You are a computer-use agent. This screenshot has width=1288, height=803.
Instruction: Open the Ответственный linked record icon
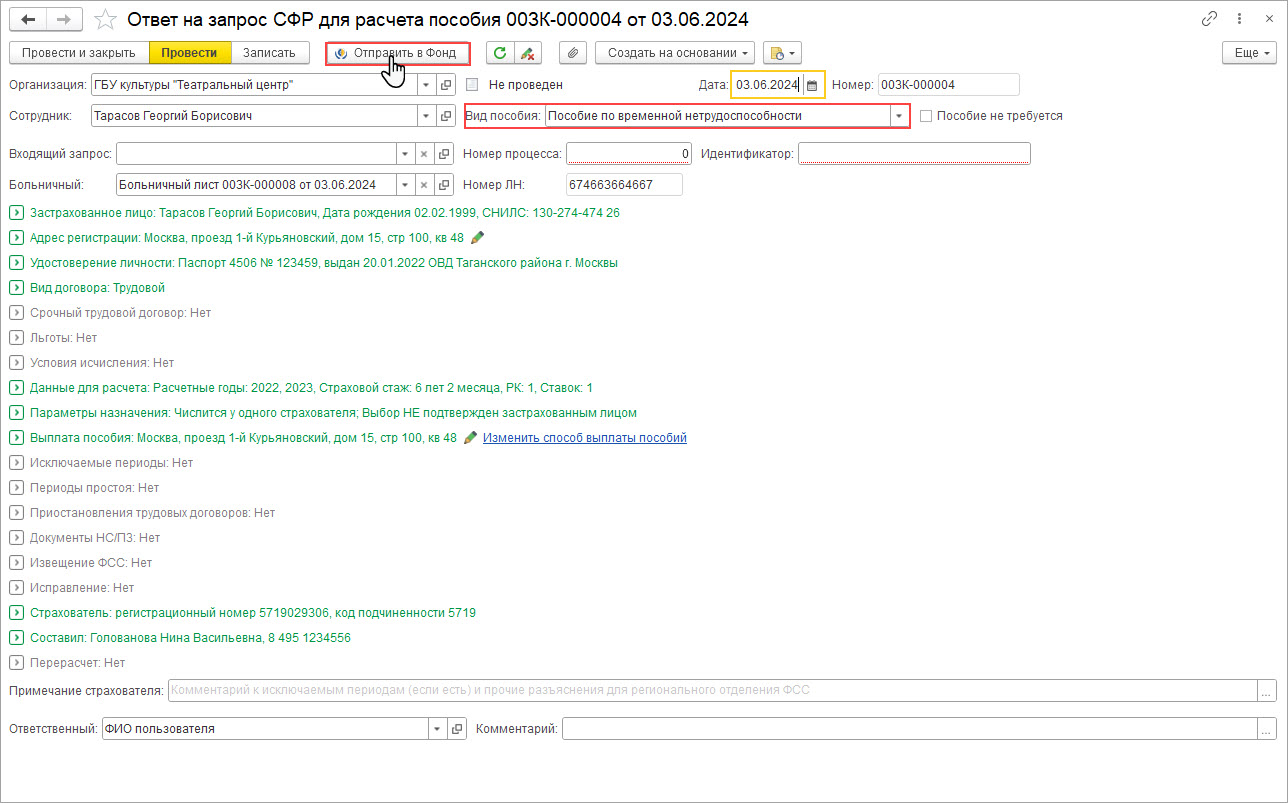pos(457,729)
